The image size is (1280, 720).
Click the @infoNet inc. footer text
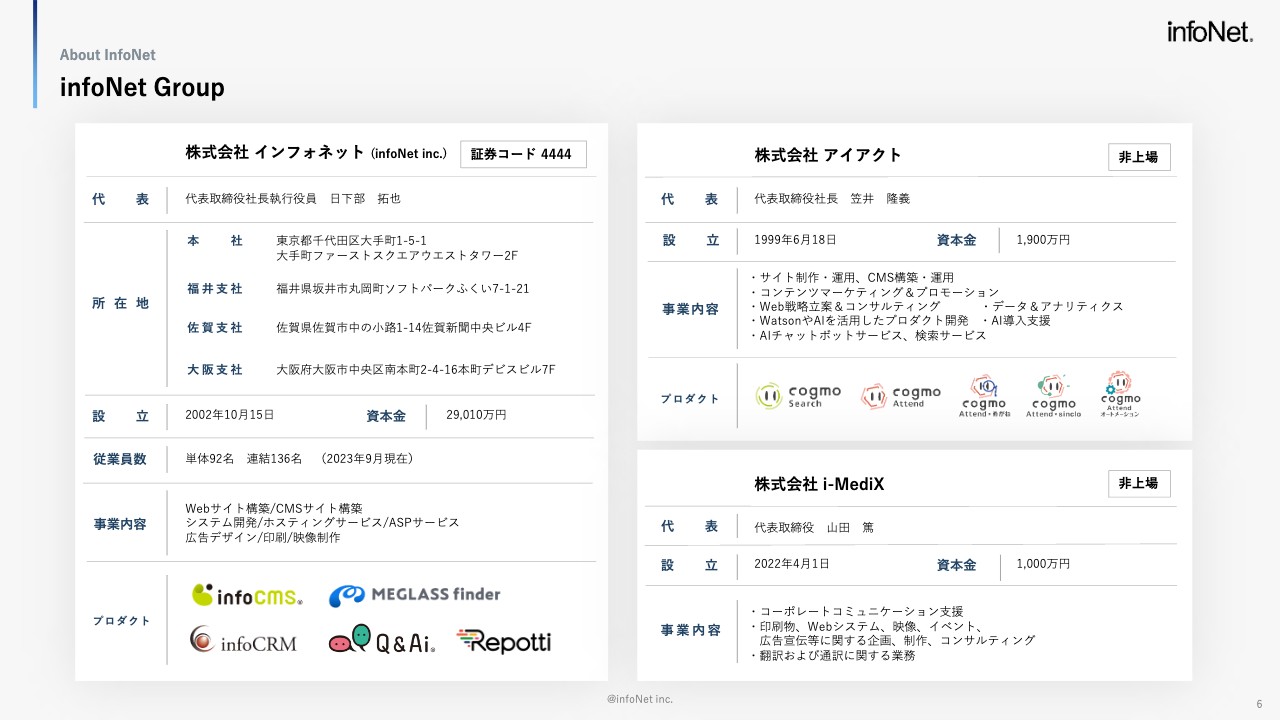640,699
